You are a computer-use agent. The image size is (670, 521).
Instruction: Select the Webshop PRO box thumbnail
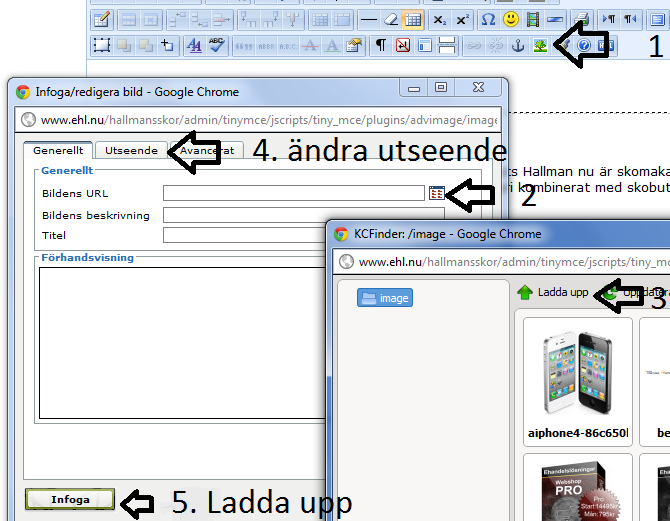pos(578,488)
